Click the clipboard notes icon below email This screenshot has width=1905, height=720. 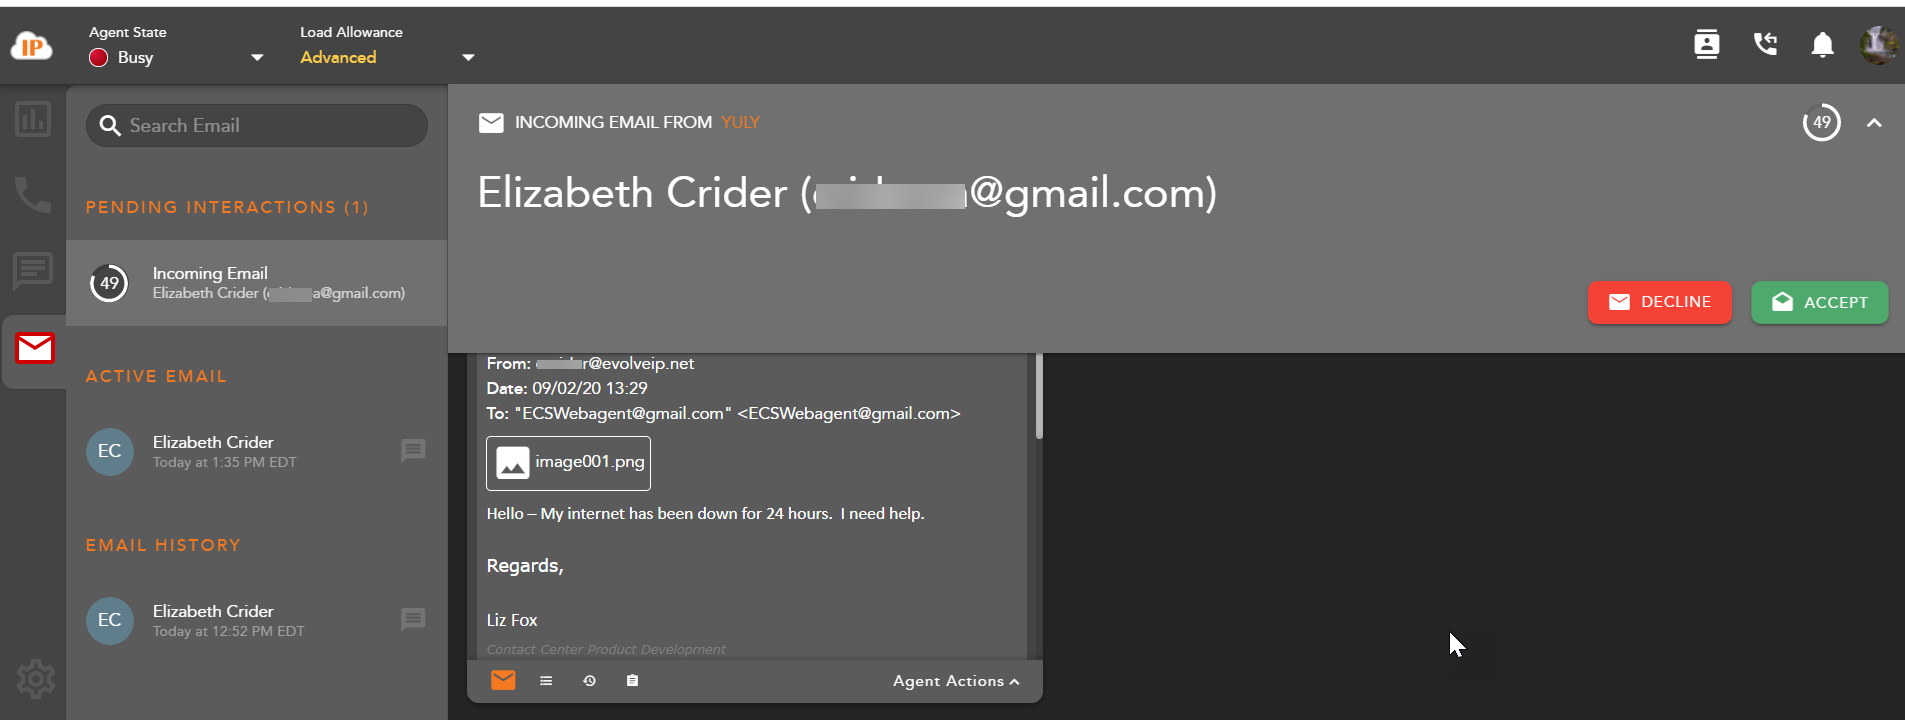(632, 681)
